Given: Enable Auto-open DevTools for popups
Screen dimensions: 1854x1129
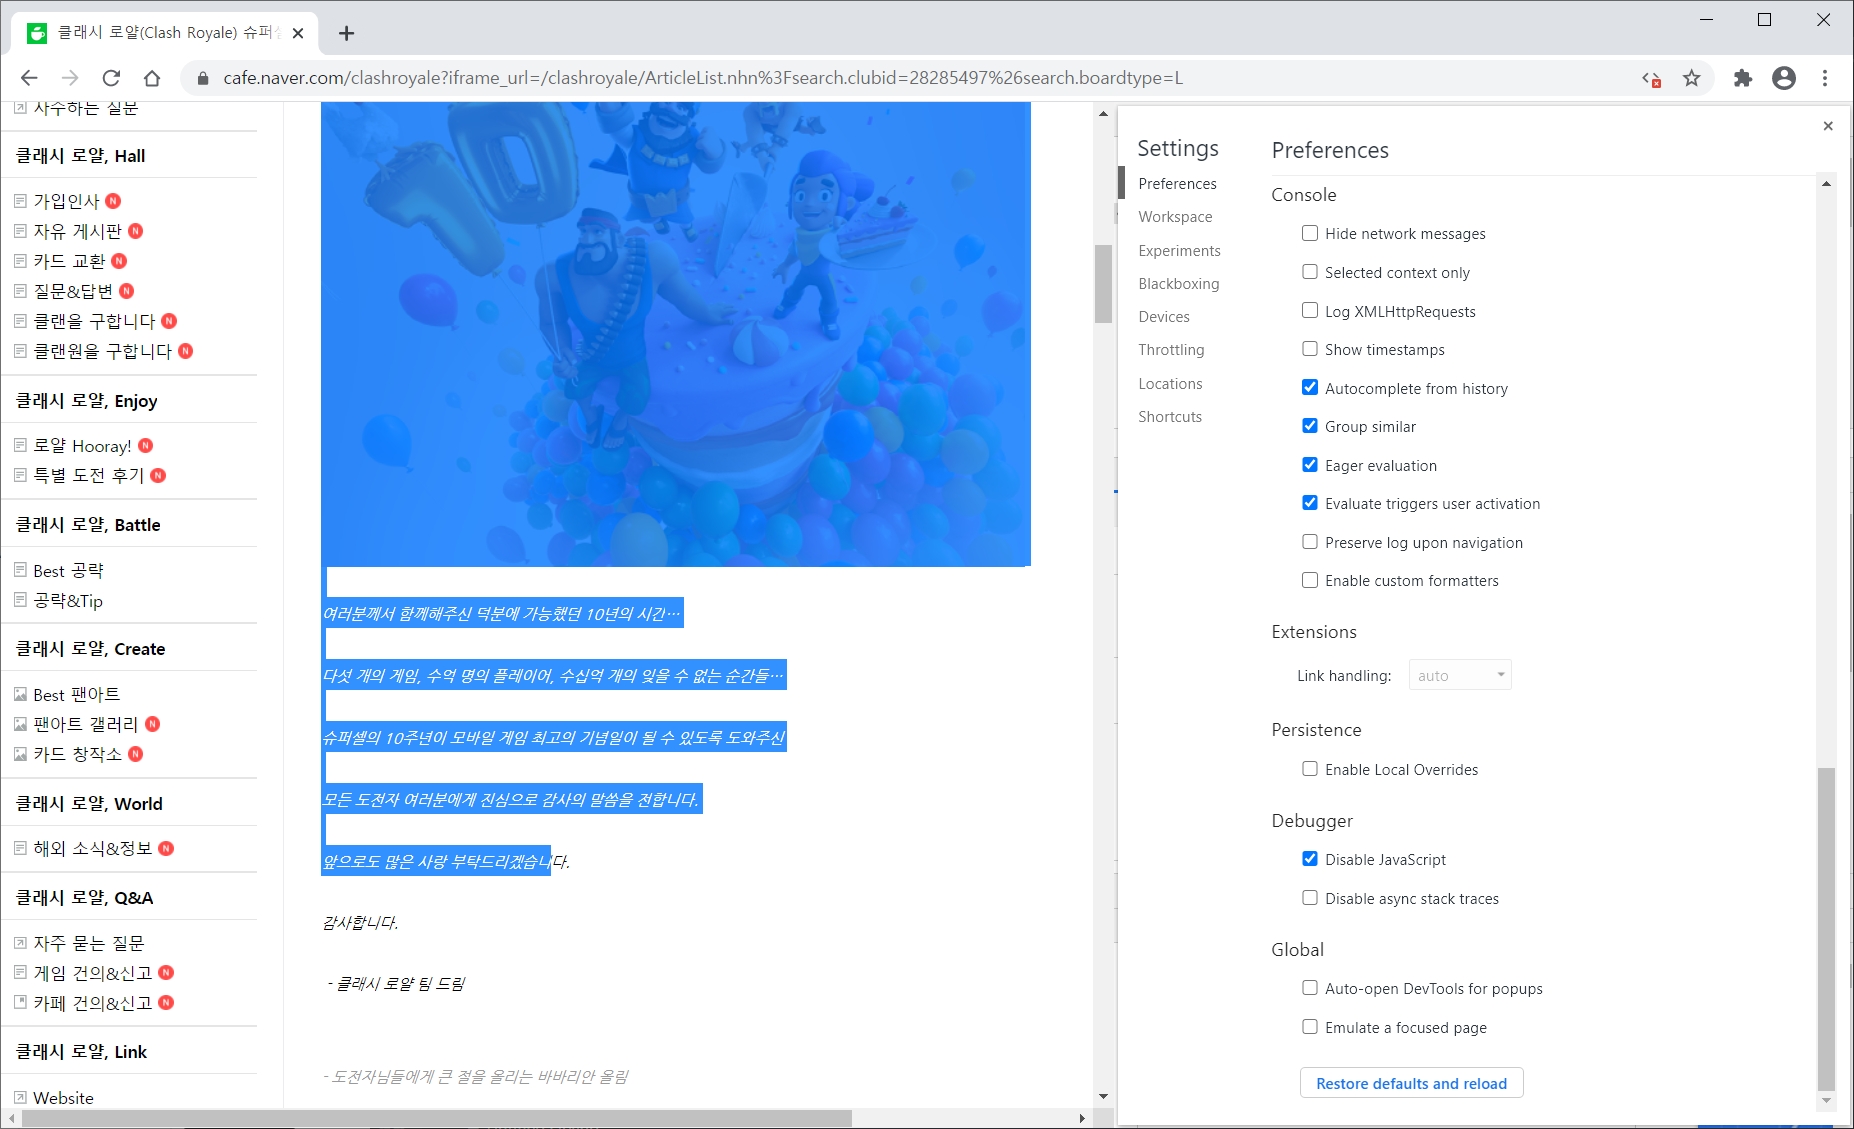Looking at the screenshot, I should click(x=1309, y=988).
